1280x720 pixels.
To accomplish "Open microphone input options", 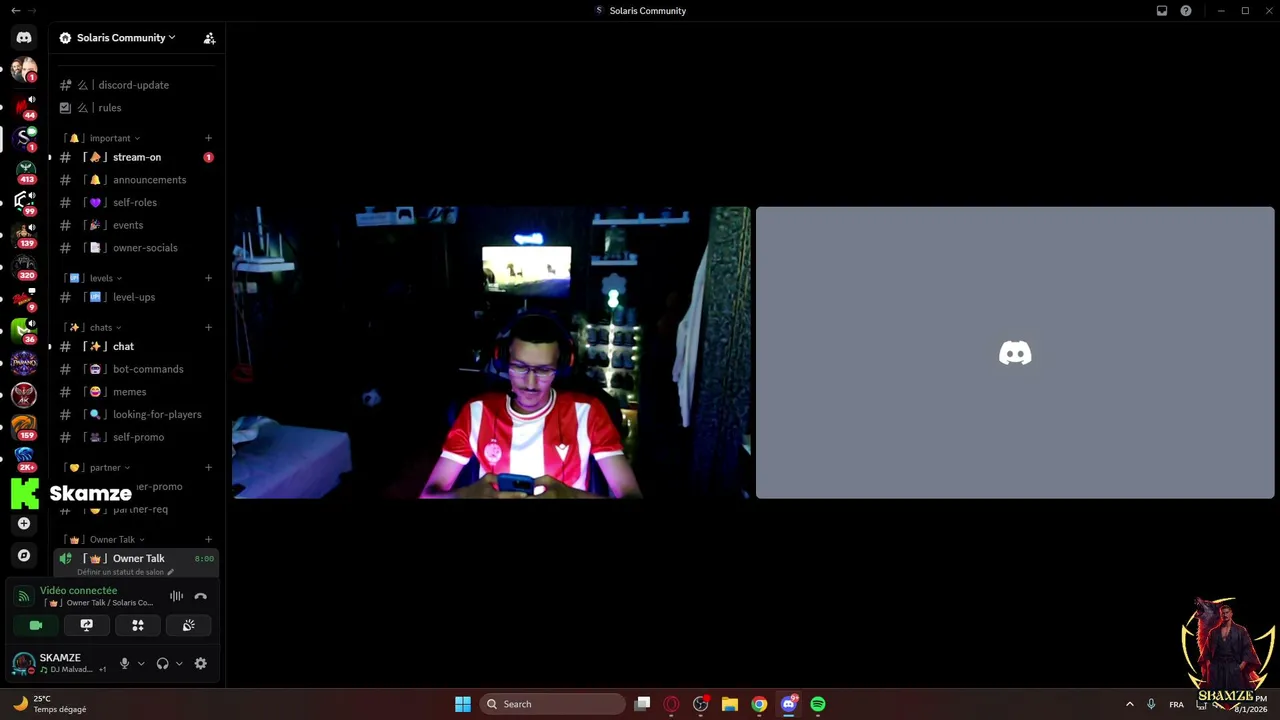I will pyautogui.click(x=141, y=663).
